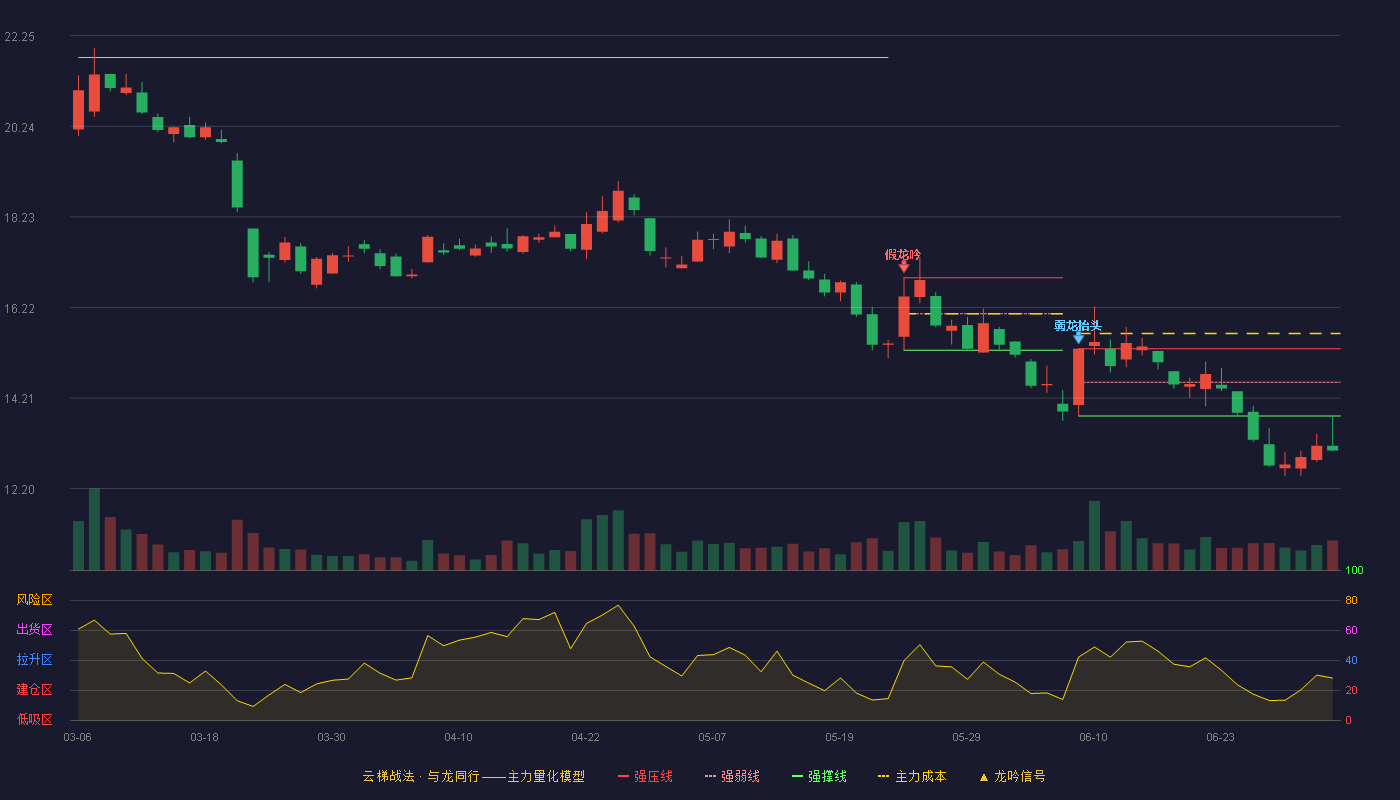Click the 60 indicator scale label
The width and height of the screenshot is (1400, 800).
tap(1351, 630)
